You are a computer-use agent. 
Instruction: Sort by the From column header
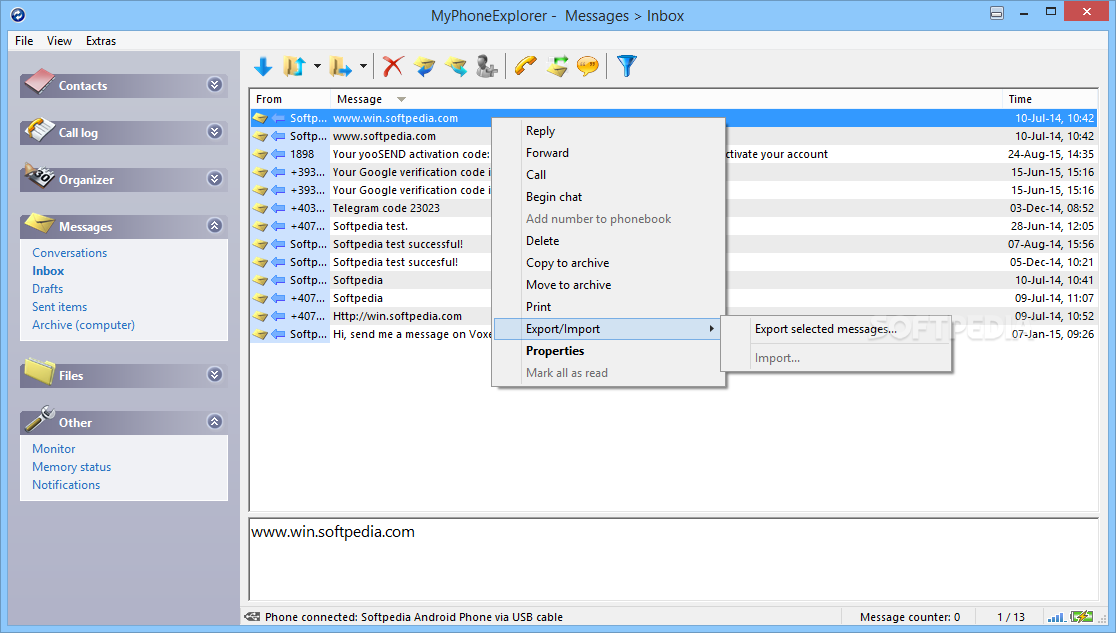click(290, 99)
